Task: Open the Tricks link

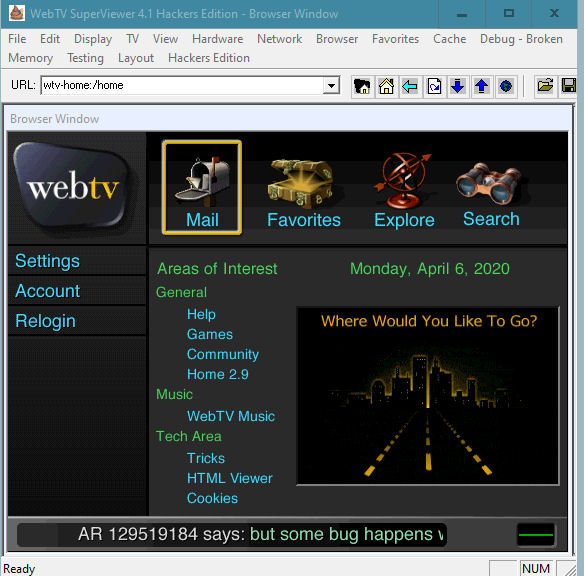Action: point(206,458)
